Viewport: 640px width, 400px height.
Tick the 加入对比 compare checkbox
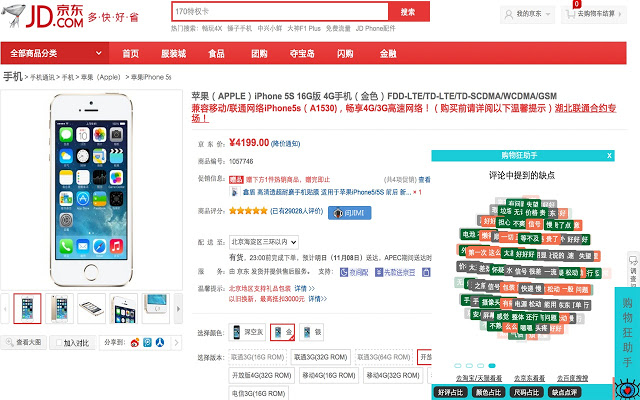[59, 343]
